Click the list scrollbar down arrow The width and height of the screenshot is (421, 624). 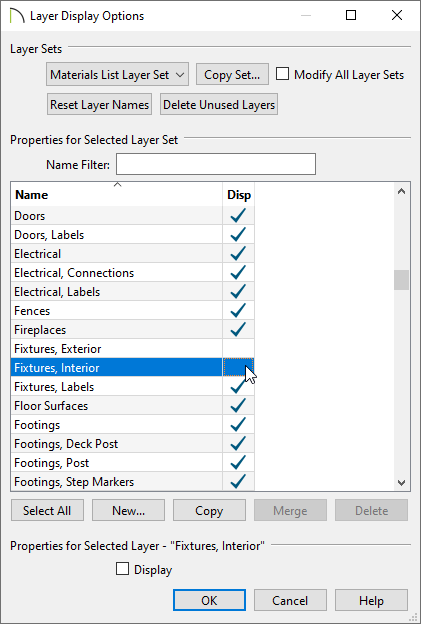401,483
